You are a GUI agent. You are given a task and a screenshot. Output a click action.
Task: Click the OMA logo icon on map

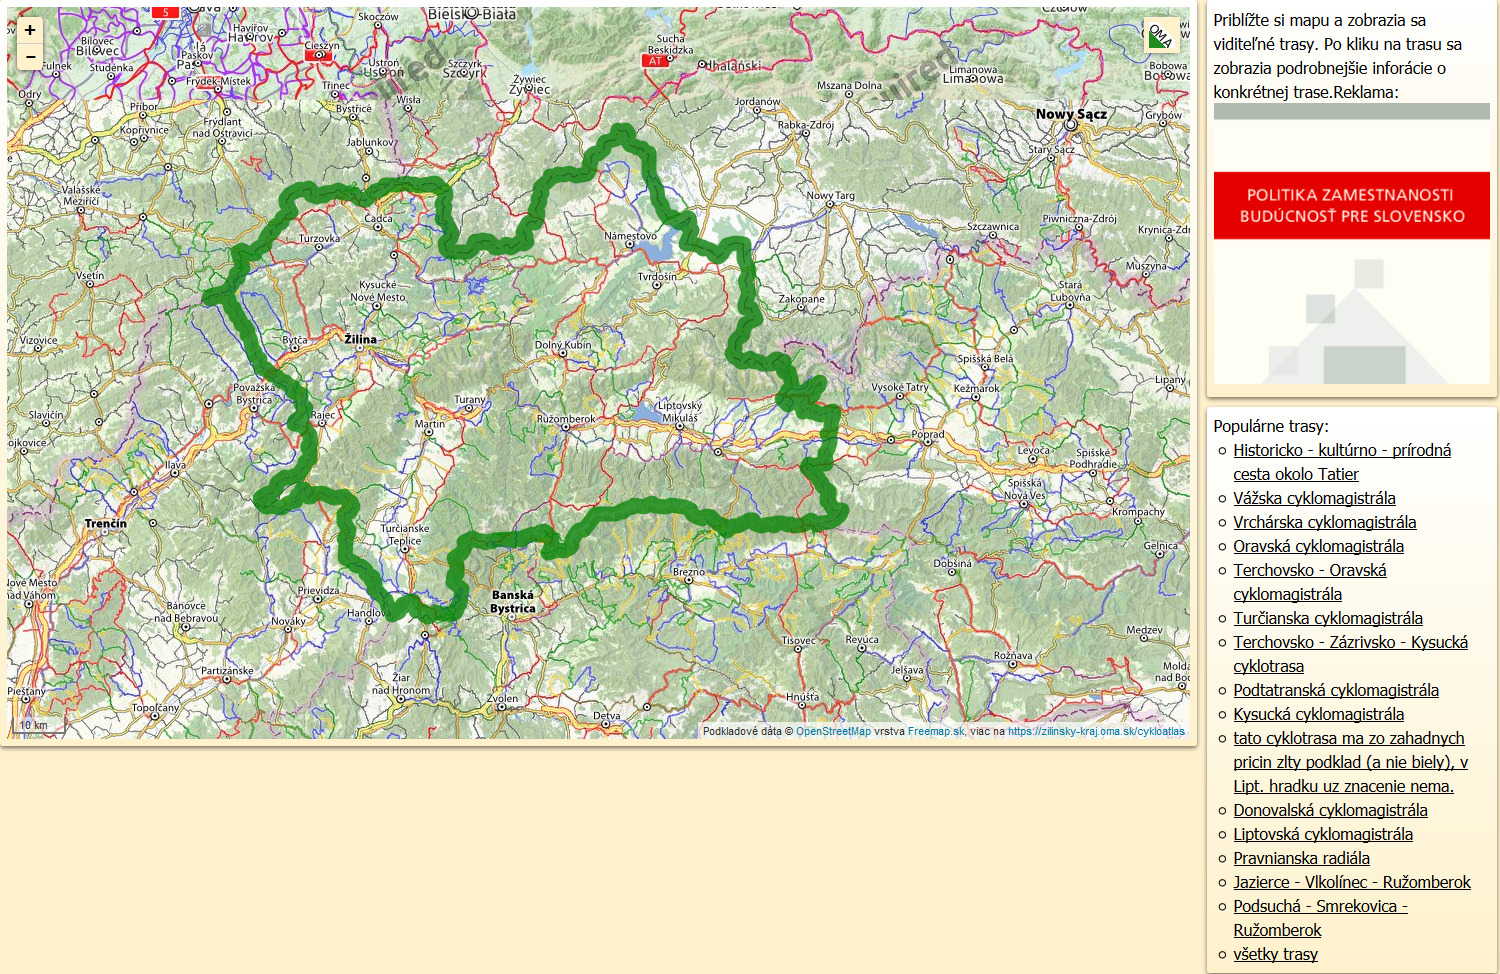[1160, 36]
